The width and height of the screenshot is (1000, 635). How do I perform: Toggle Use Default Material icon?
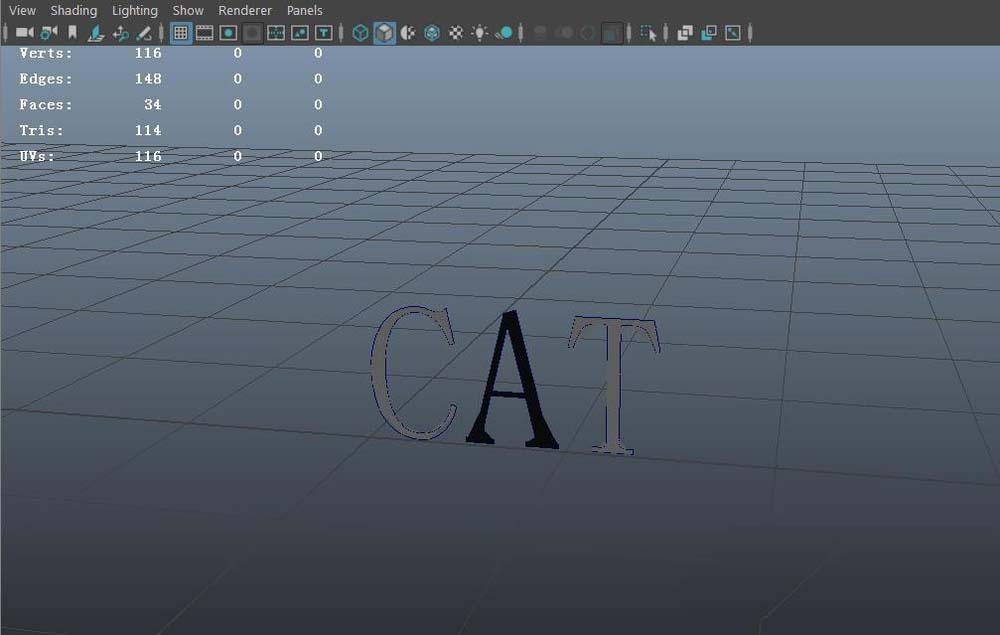coord(408,33)
